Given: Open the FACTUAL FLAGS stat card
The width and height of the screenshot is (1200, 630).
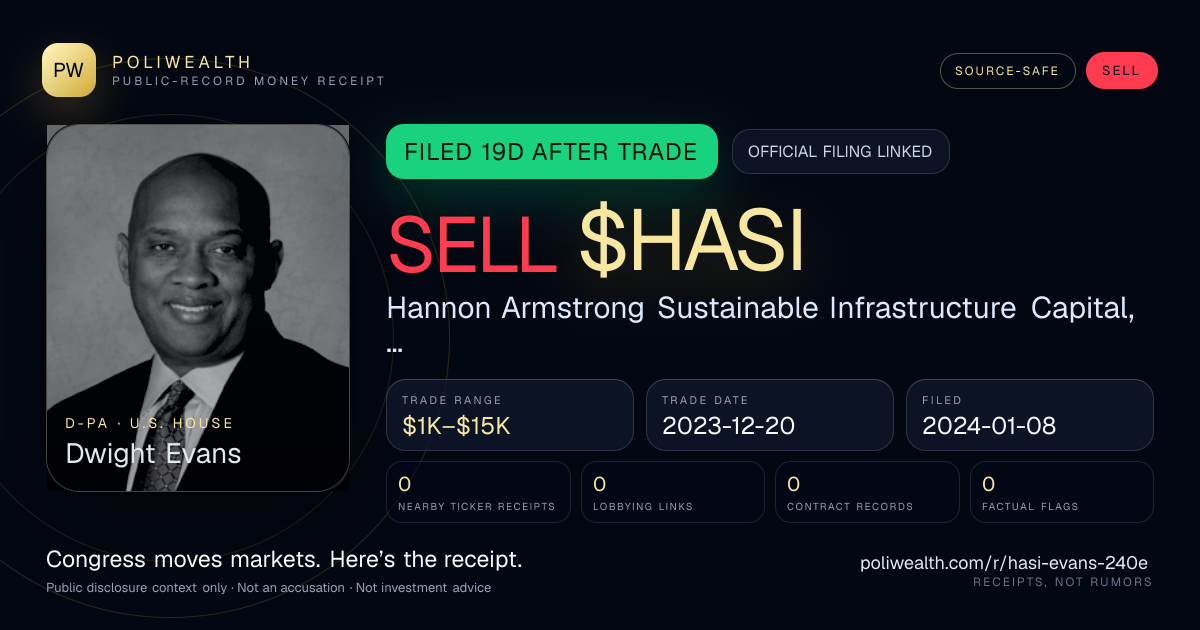Looking at the screenshot, I should tap(1061, 492).
